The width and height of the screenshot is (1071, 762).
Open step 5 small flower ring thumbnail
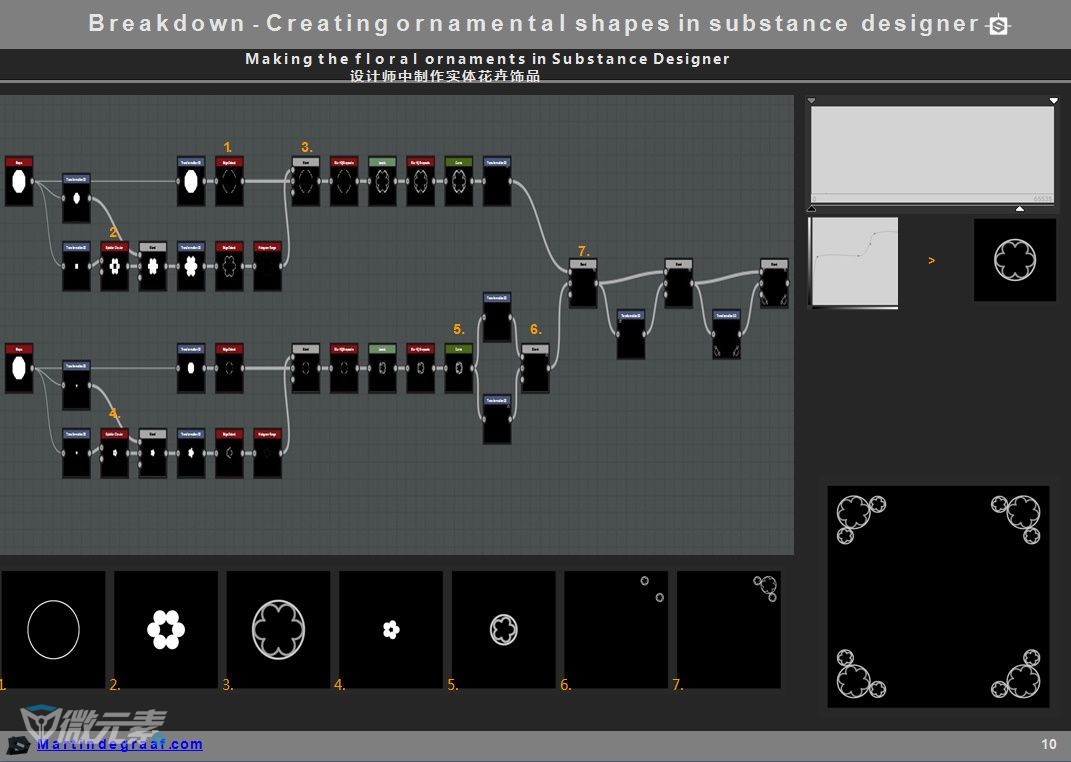pos(503,630)
